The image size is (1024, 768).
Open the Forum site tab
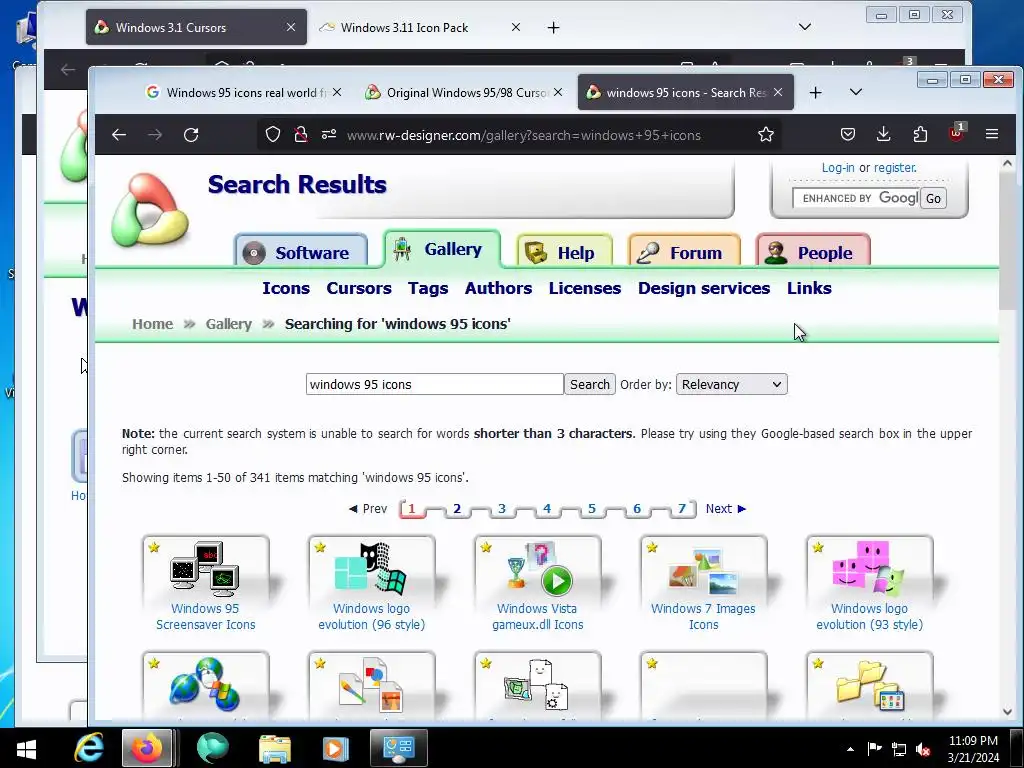point(684,252)
